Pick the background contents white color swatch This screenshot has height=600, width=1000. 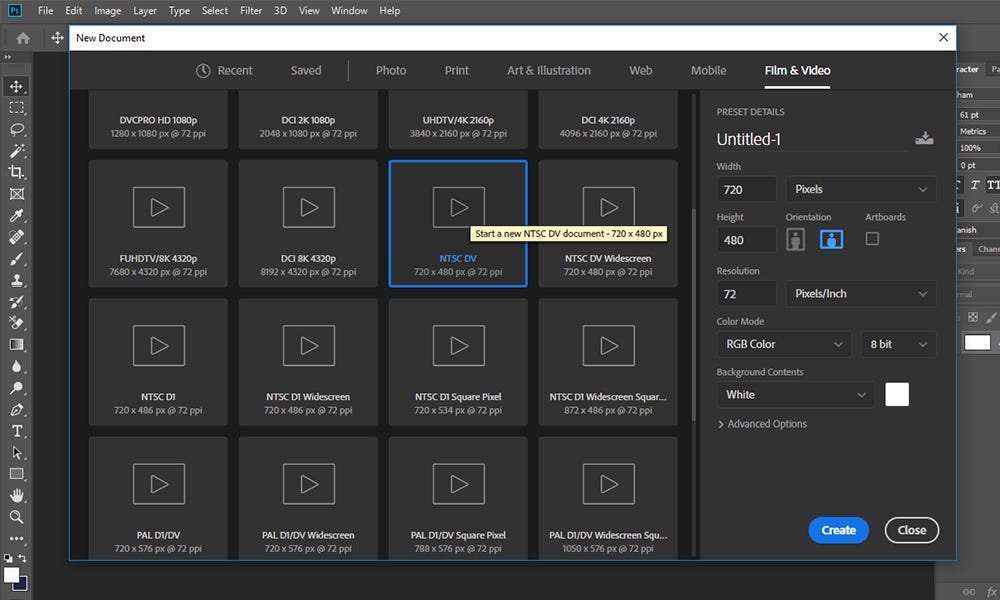[x=897, y=395]
